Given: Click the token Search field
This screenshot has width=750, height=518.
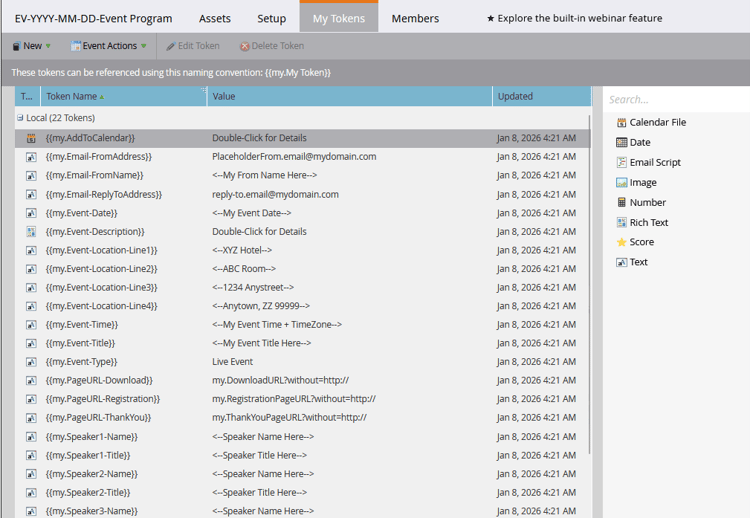Looking at the screenshot, I should coord(676,99).
